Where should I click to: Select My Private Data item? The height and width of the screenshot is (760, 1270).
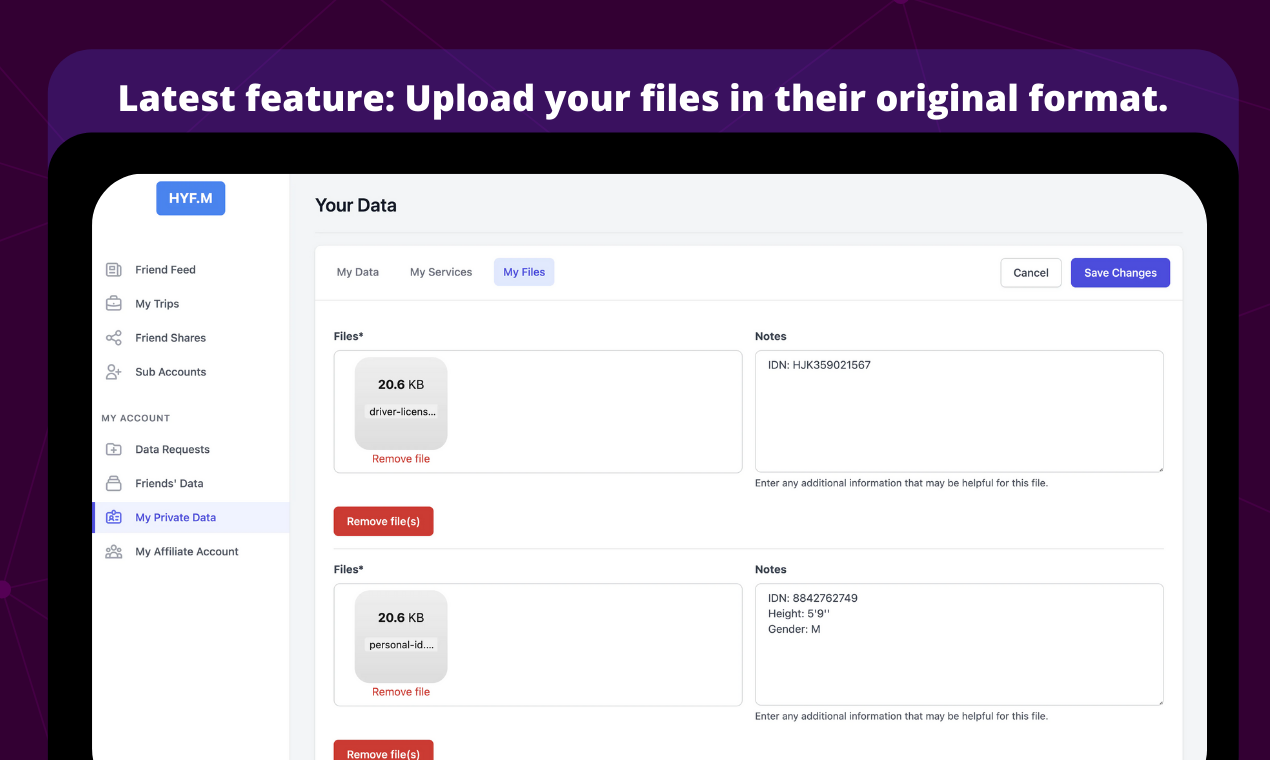[x=191, y=518]
